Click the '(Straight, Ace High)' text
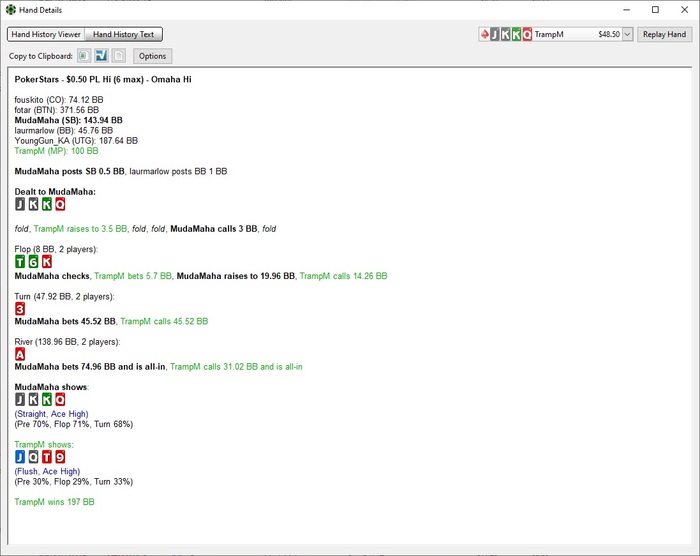Image resolution: width=700 pixels, height=556 pixels. 51,414
